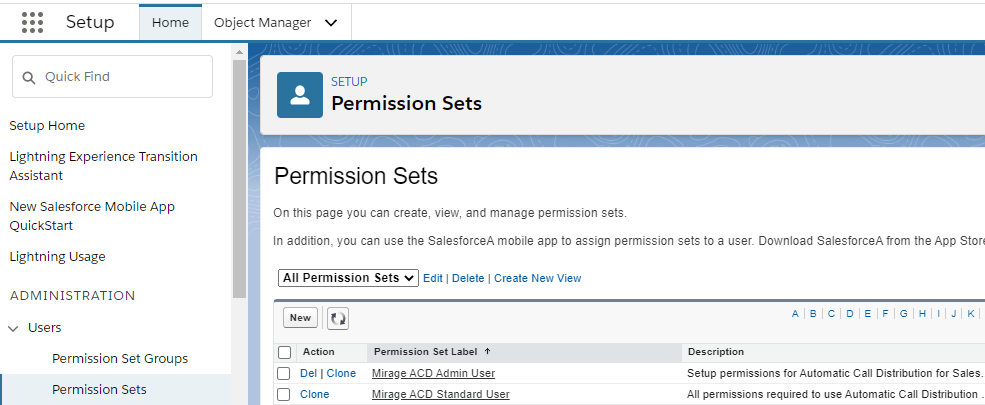Open the Mirage ACD Admin User permission set
The image size is (985, 405).
point(433,373)
